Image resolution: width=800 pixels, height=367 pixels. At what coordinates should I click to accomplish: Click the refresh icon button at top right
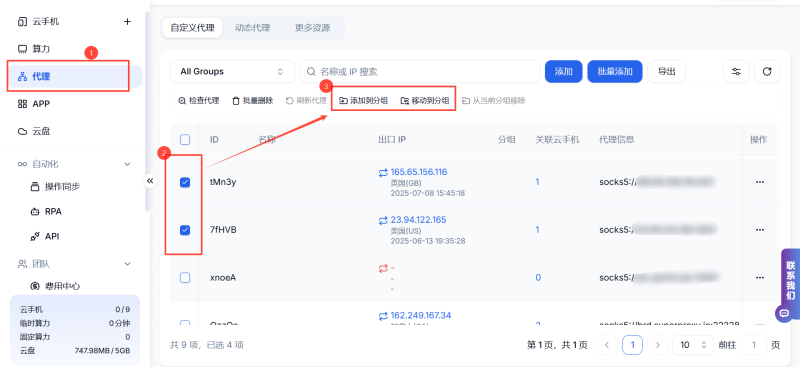(767, 71)
